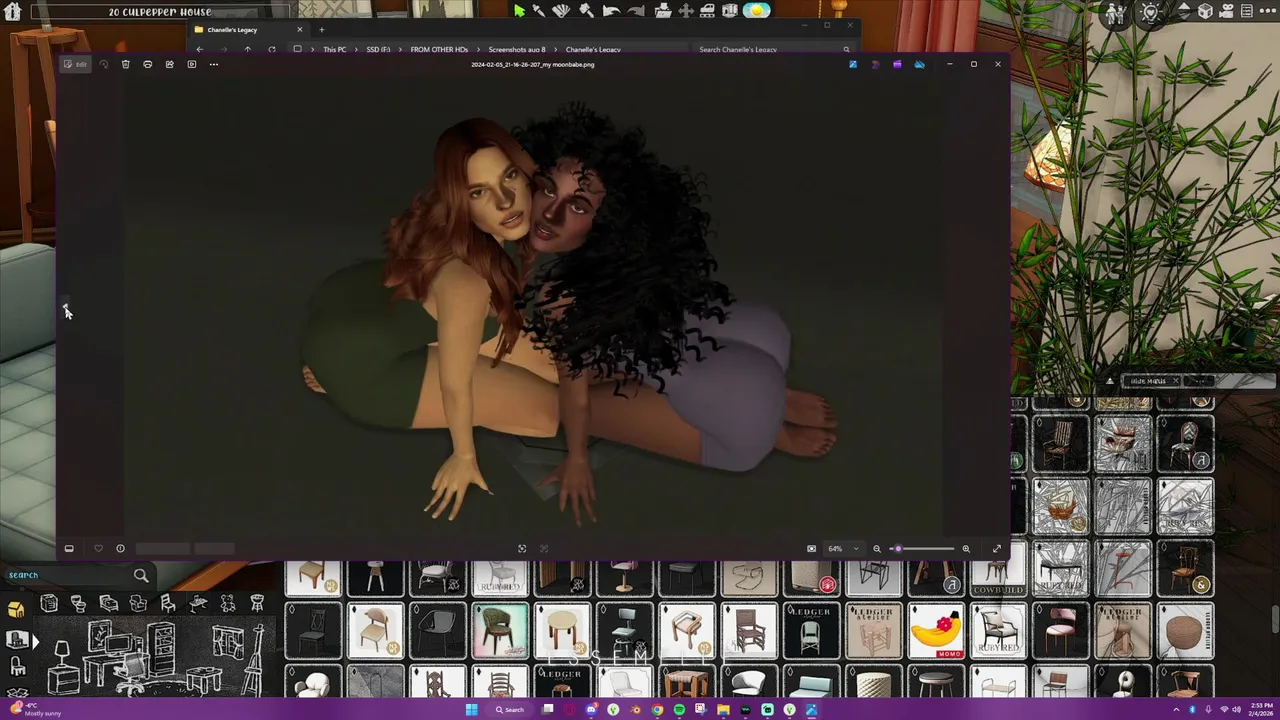This screenshot has height=720, width=1280.
Task: Click the This PC breadcrumb in File Explorer
Action: pyautogui.click(x=335, y=49)
